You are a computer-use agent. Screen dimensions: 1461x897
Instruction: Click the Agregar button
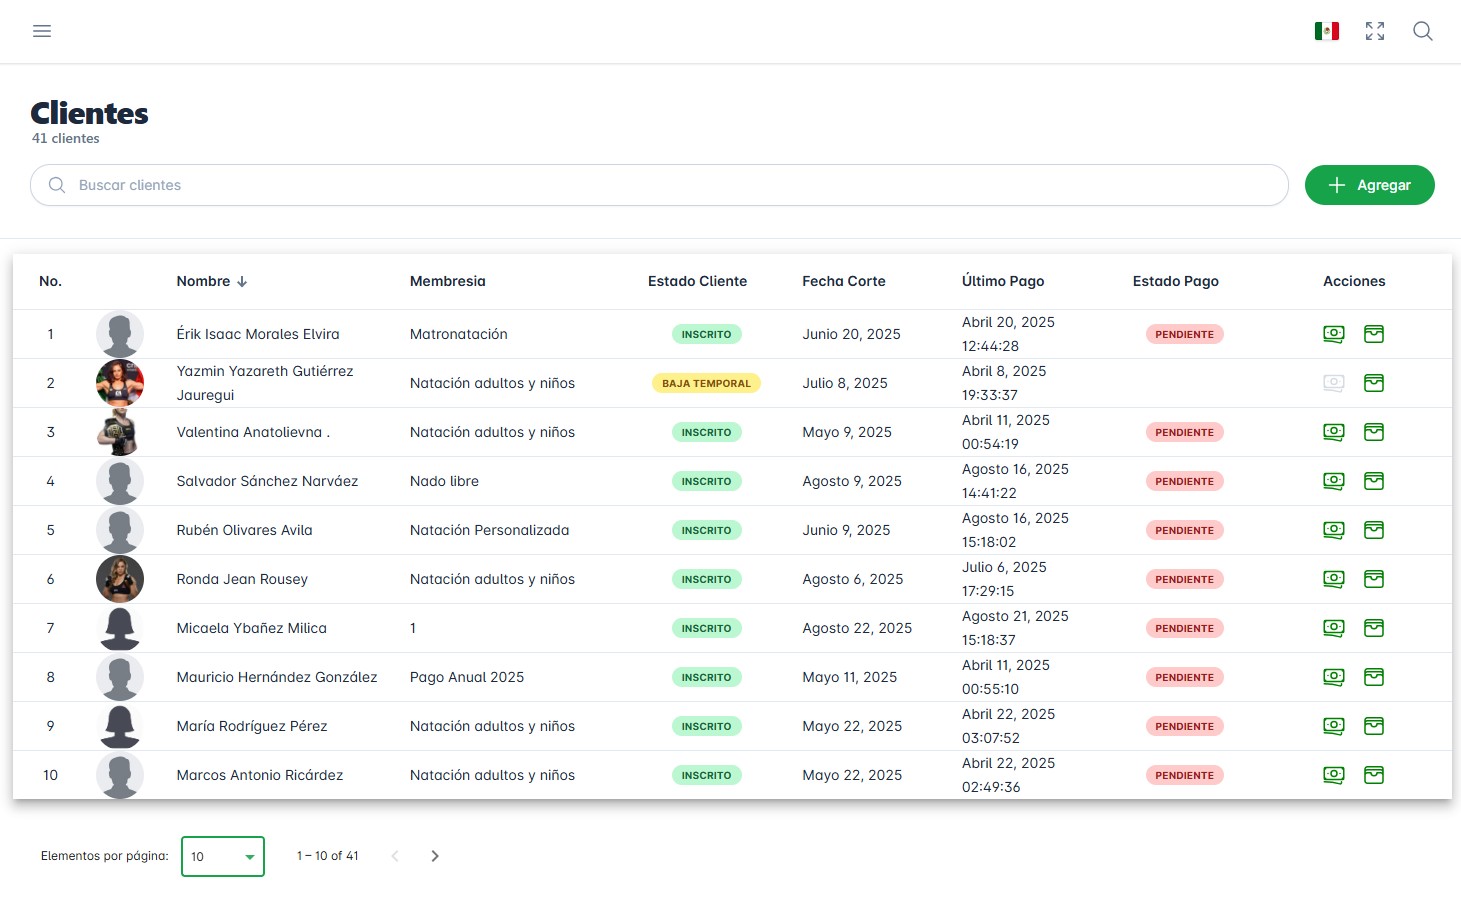(x=1369, y=185)
